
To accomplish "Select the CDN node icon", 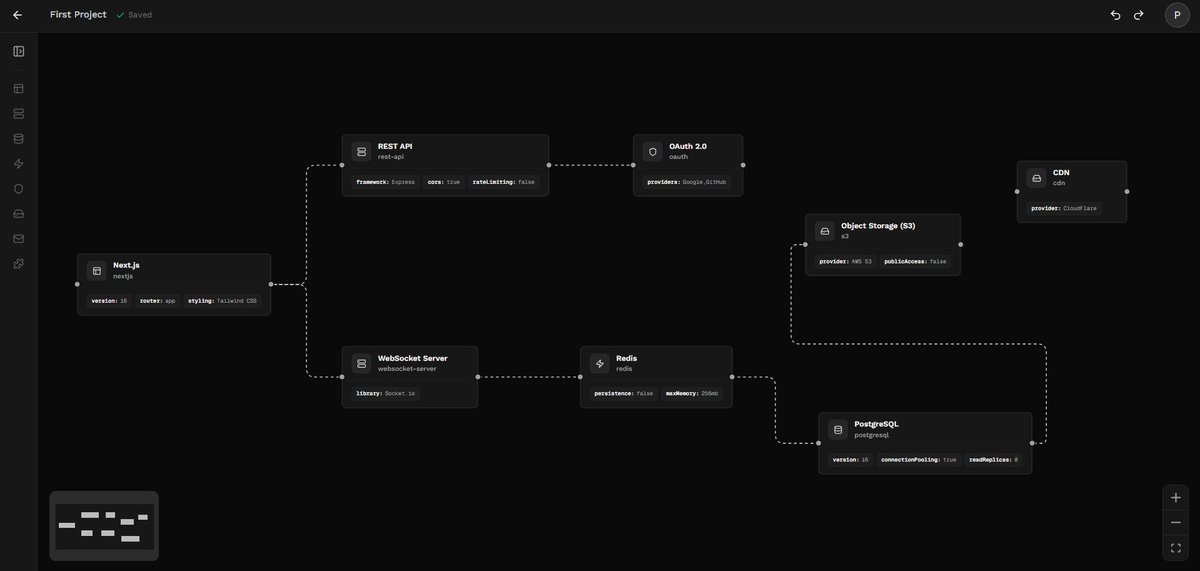I will pos(1036,178).
